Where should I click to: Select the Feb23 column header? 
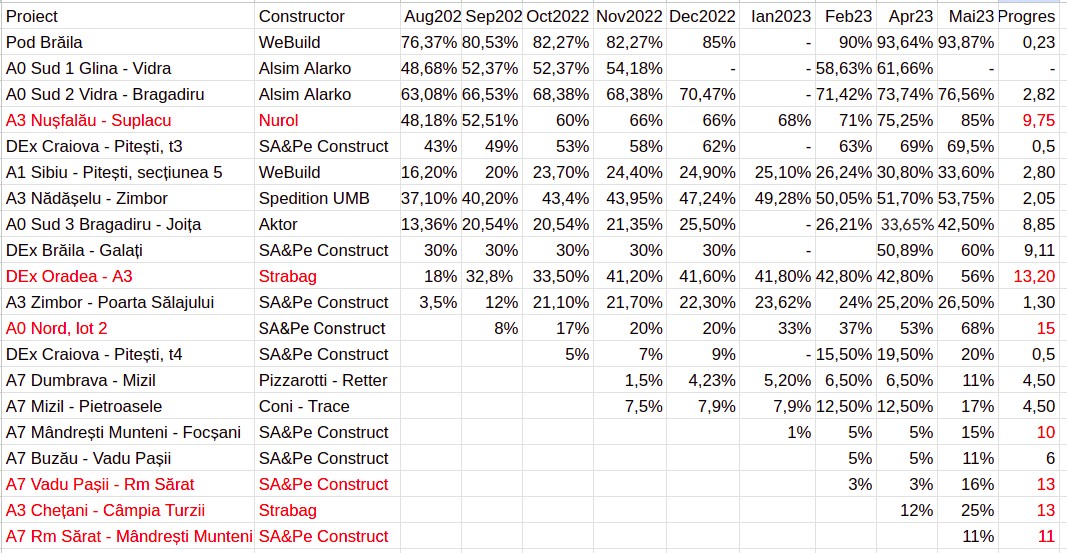pos(848,16)
